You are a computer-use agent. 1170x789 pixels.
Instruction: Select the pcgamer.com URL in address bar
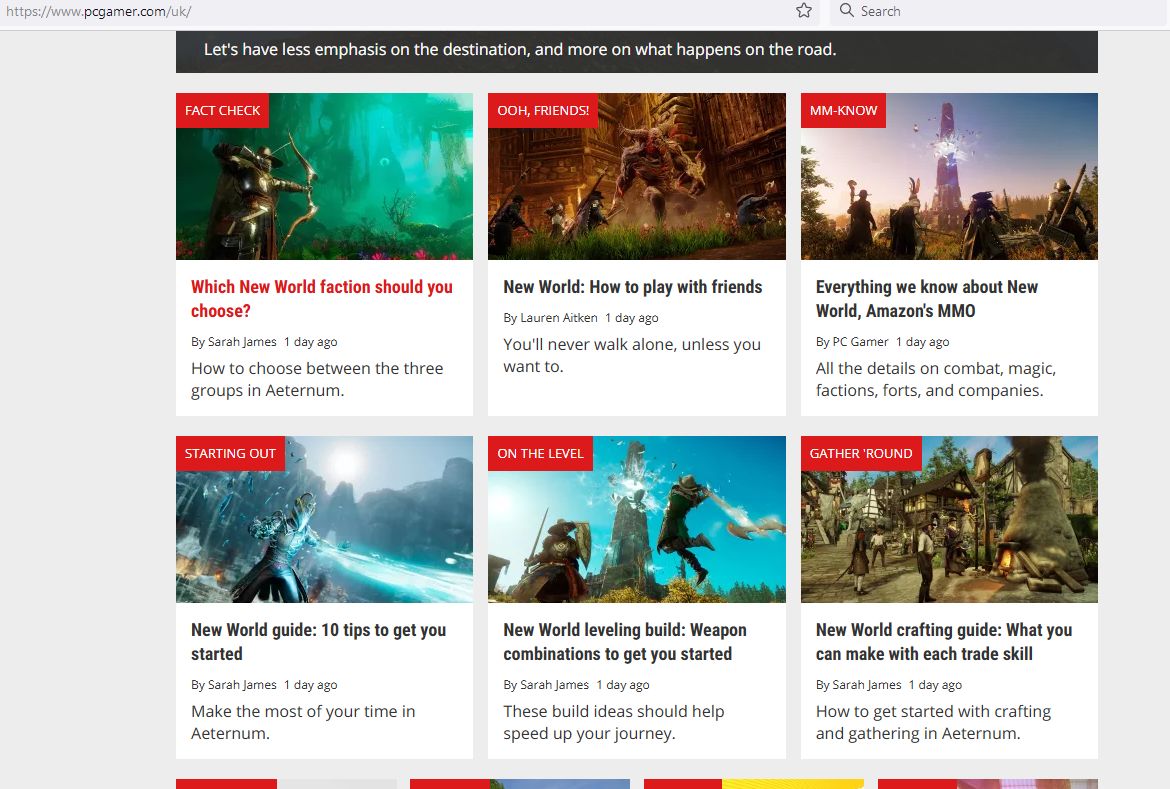point(98,11)
